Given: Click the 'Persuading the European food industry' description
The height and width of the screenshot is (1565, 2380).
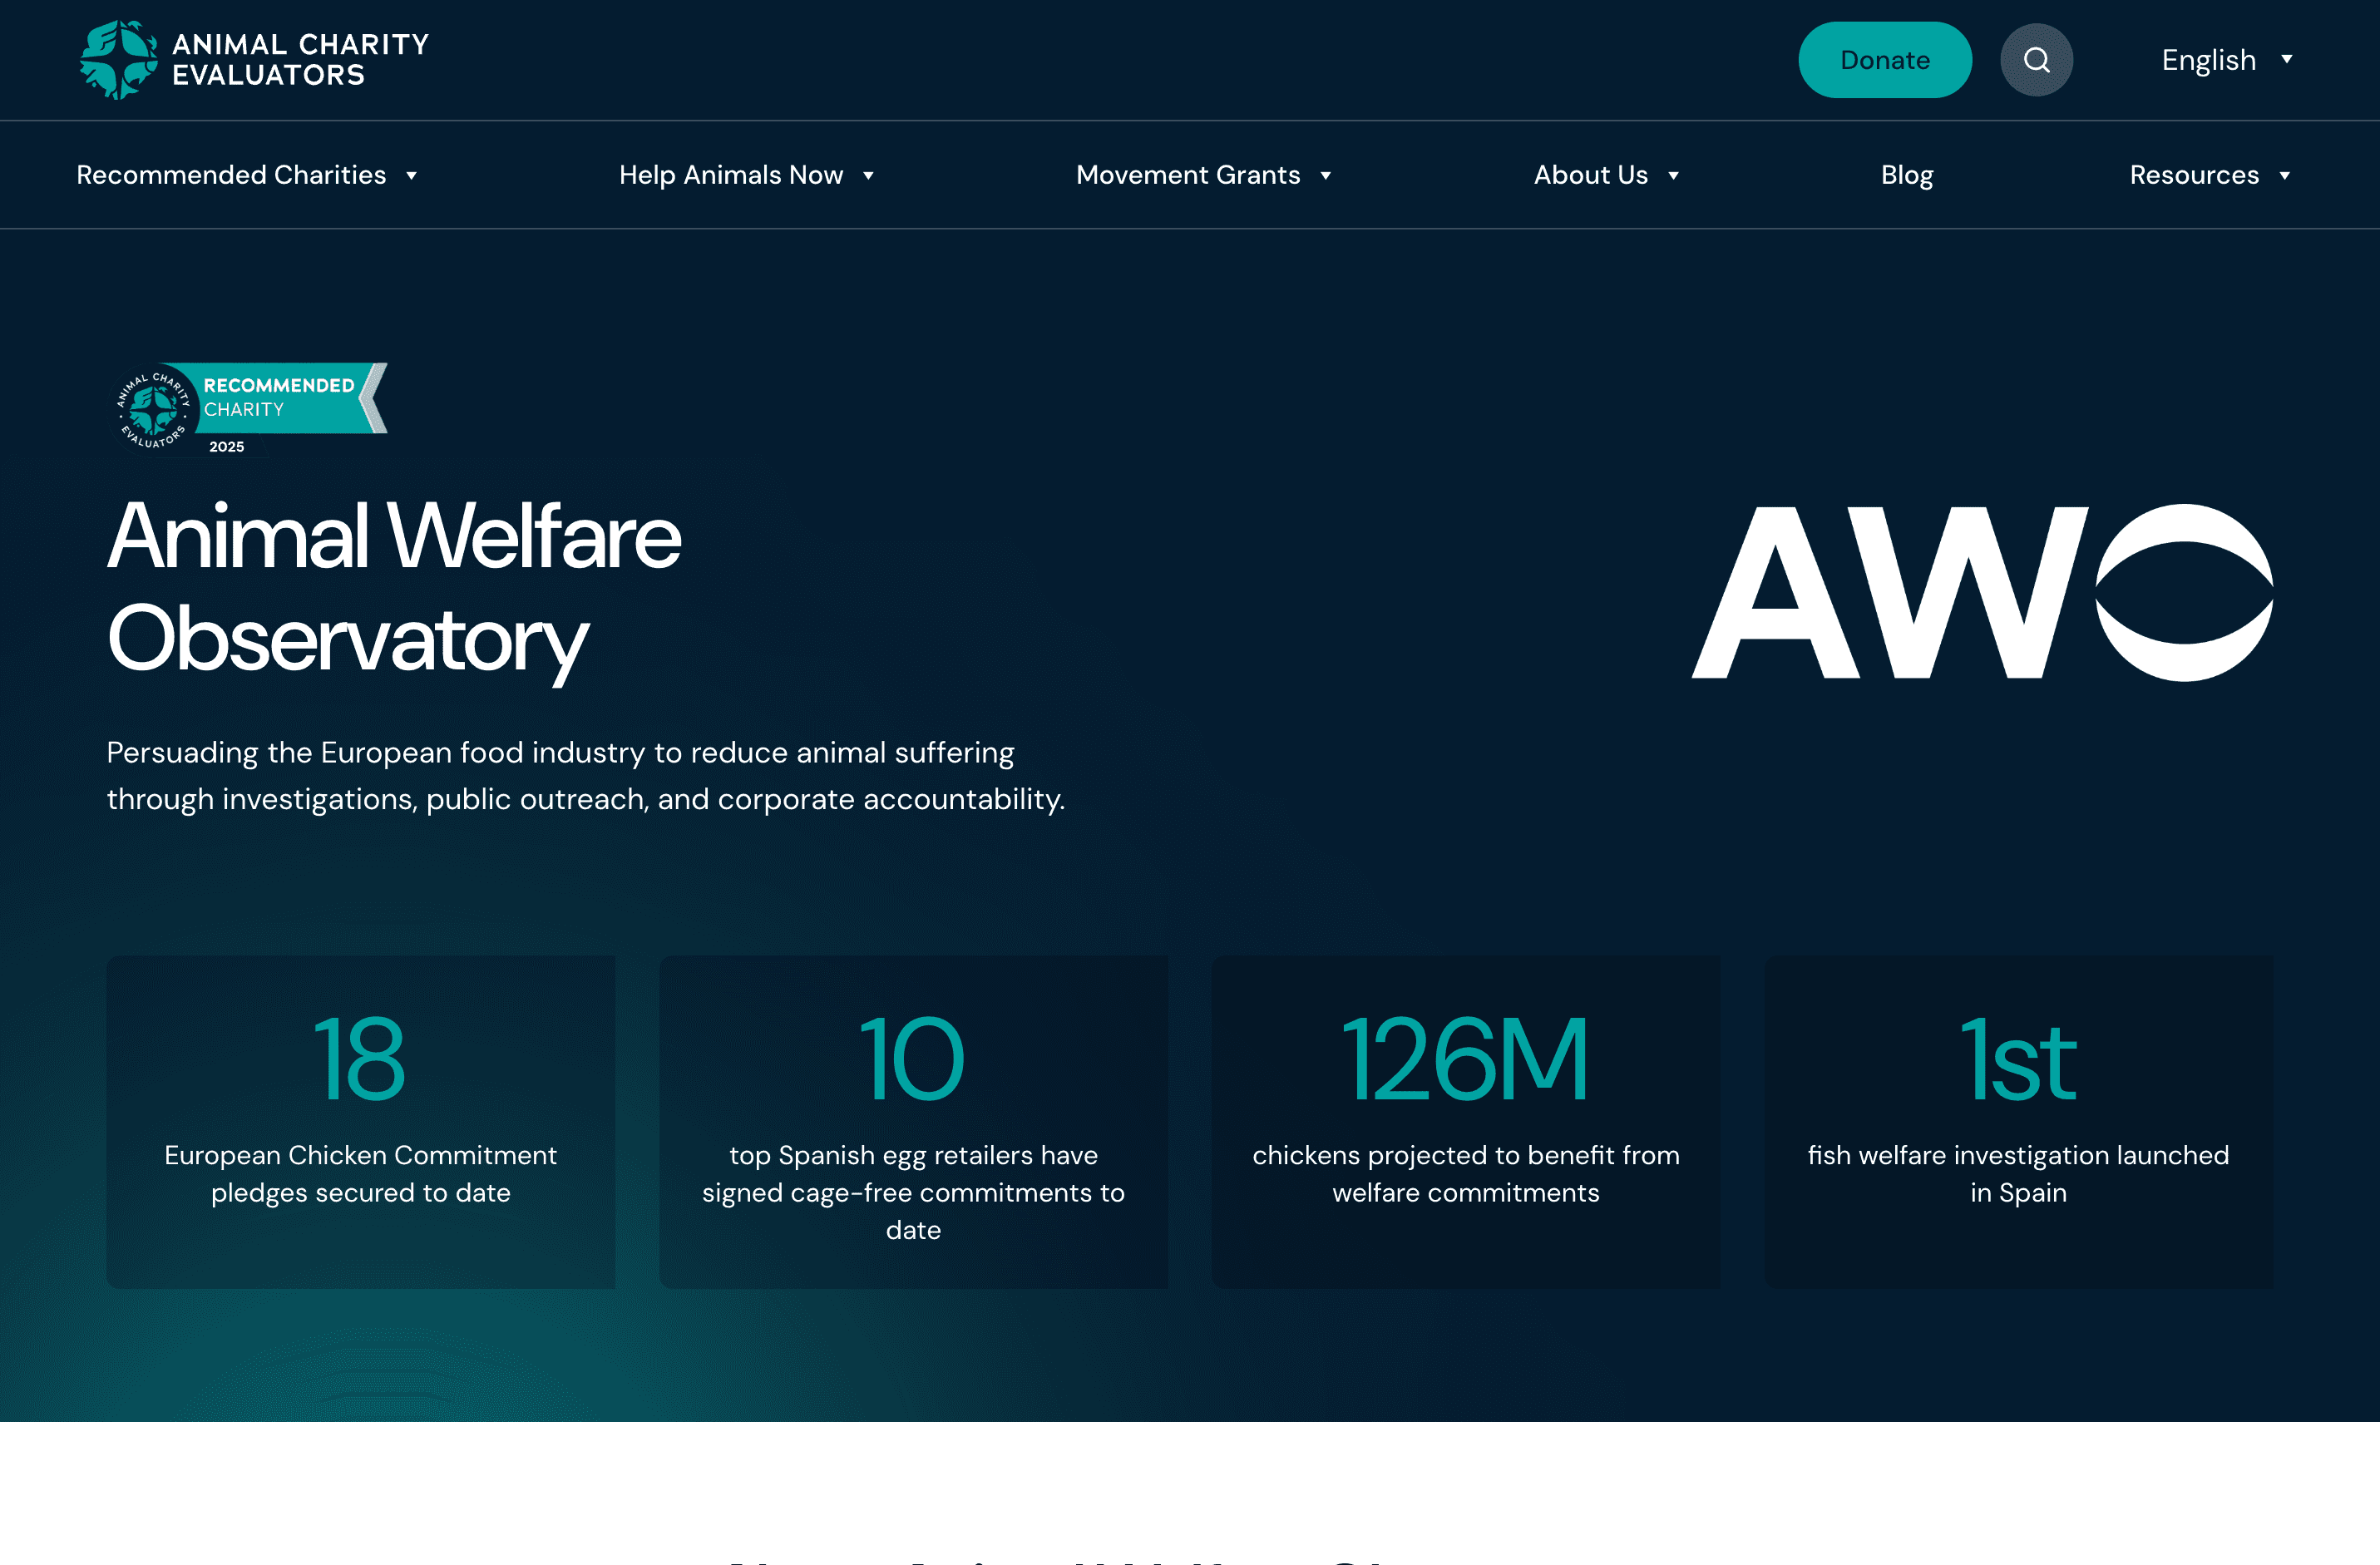Looking at the screenshot, I should click(x=586, y=776).
